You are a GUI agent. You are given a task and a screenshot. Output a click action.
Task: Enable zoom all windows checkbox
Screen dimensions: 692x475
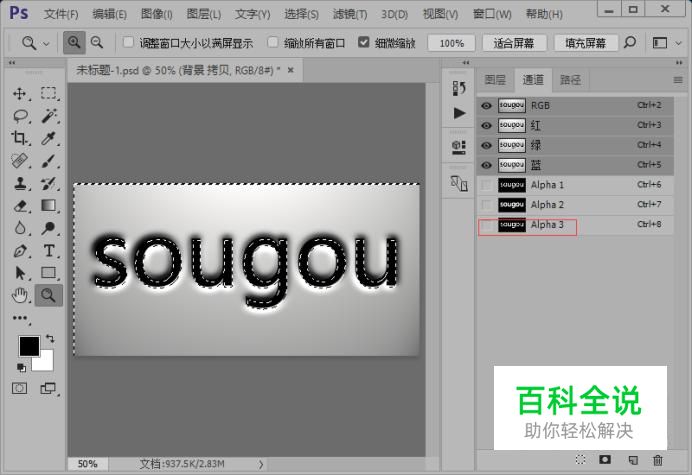[x=273, y=42]
